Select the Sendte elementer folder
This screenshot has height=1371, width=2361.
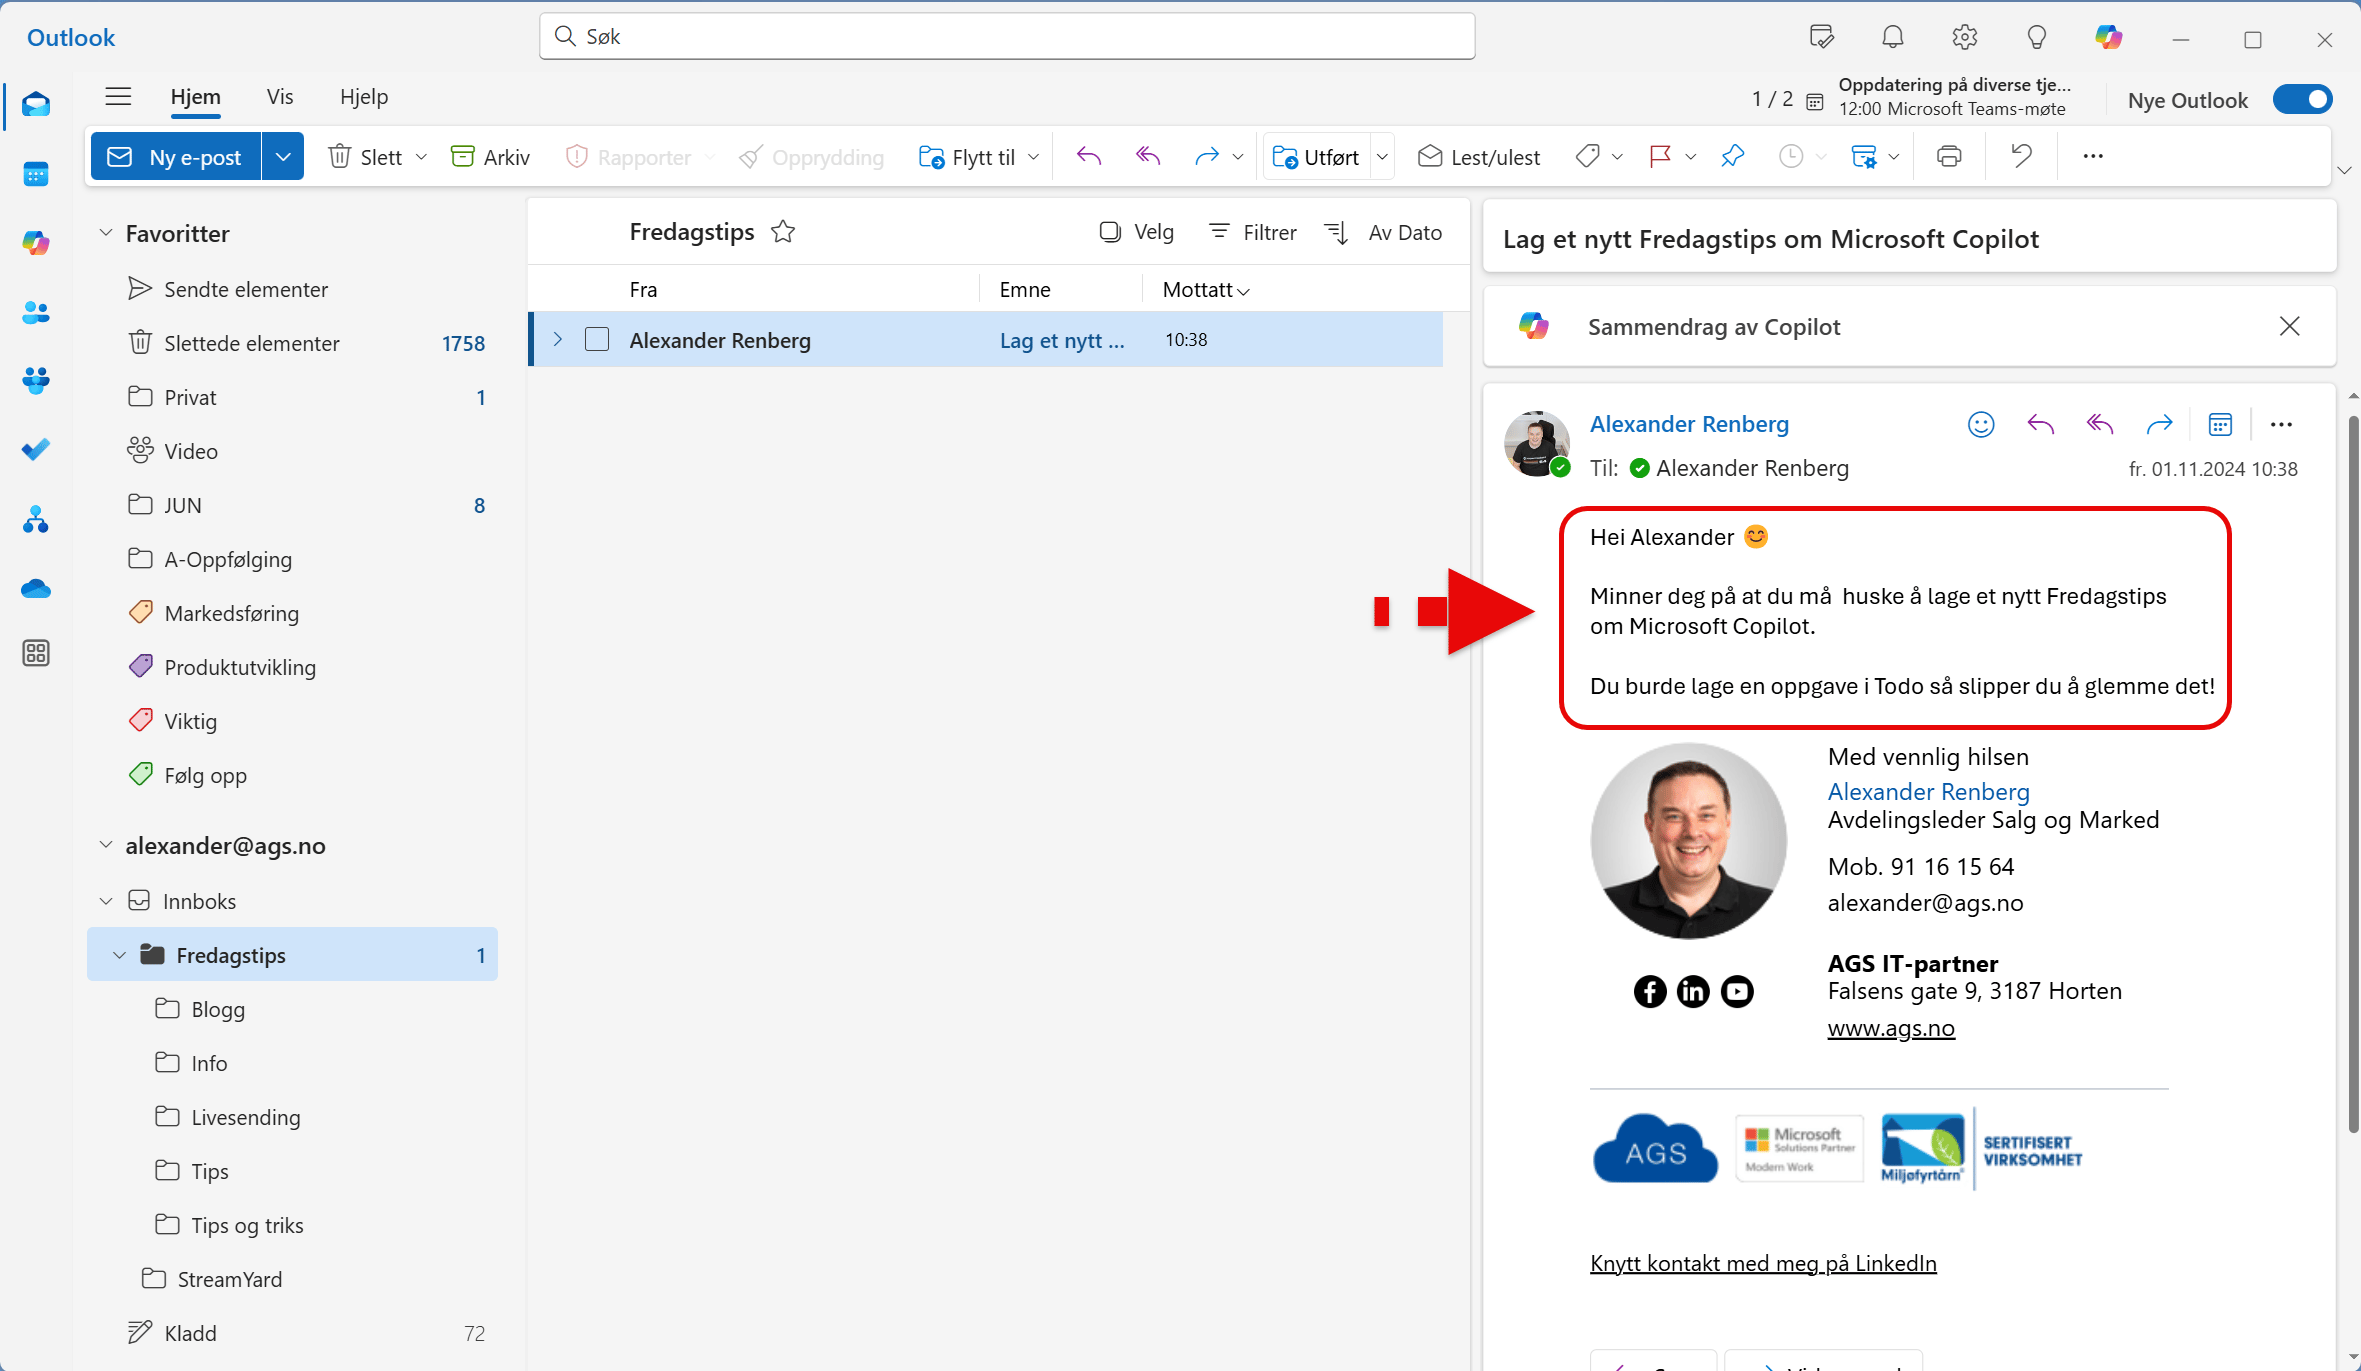[x=292, y=289]
